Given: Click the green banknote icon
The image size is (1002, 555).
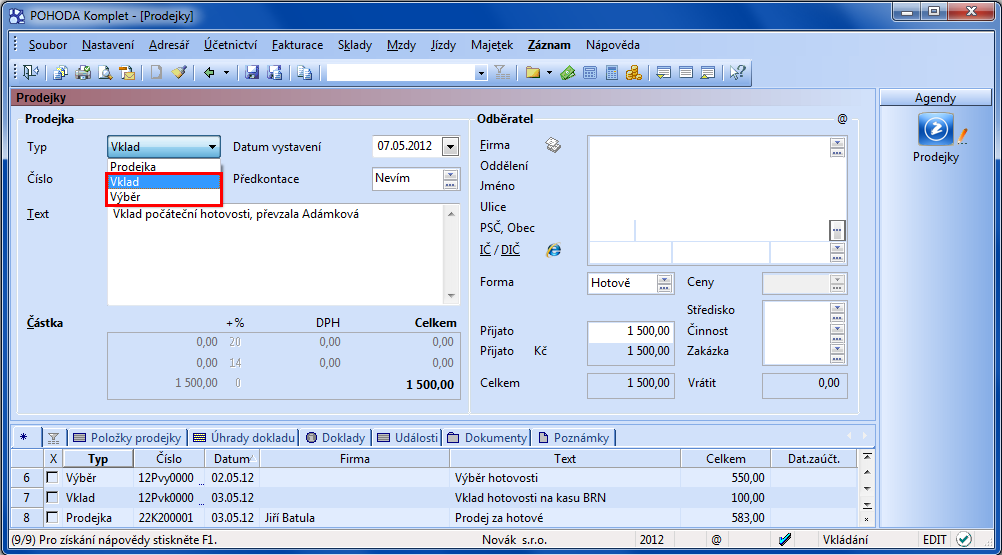Looking at the screenshot, I should [567, 73].
